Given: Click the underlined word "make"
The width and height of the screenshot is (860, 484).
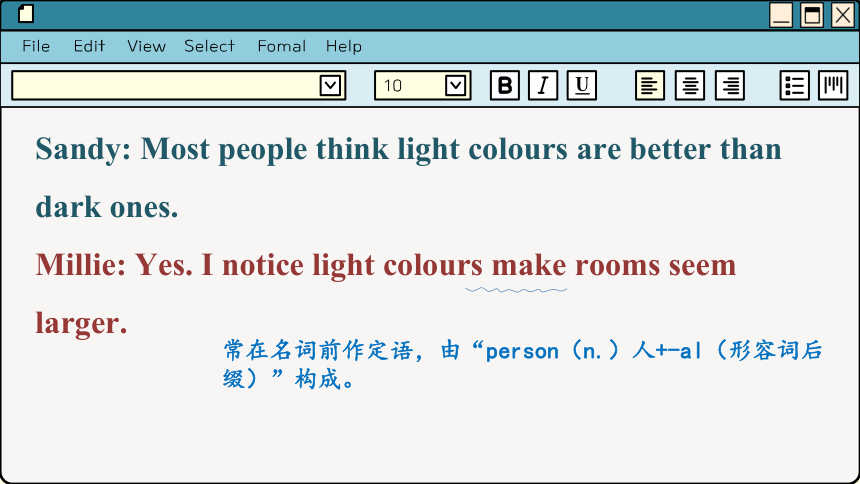Looking at the screenshot, I should [529, 265].
